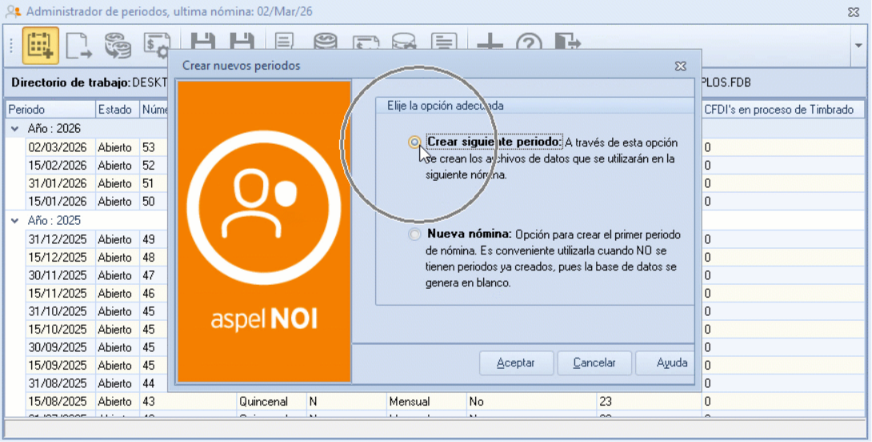Screen dimensions: 872x442
Task: Click Abierto in the 31/12/2025 row
Action: point(115,240)
